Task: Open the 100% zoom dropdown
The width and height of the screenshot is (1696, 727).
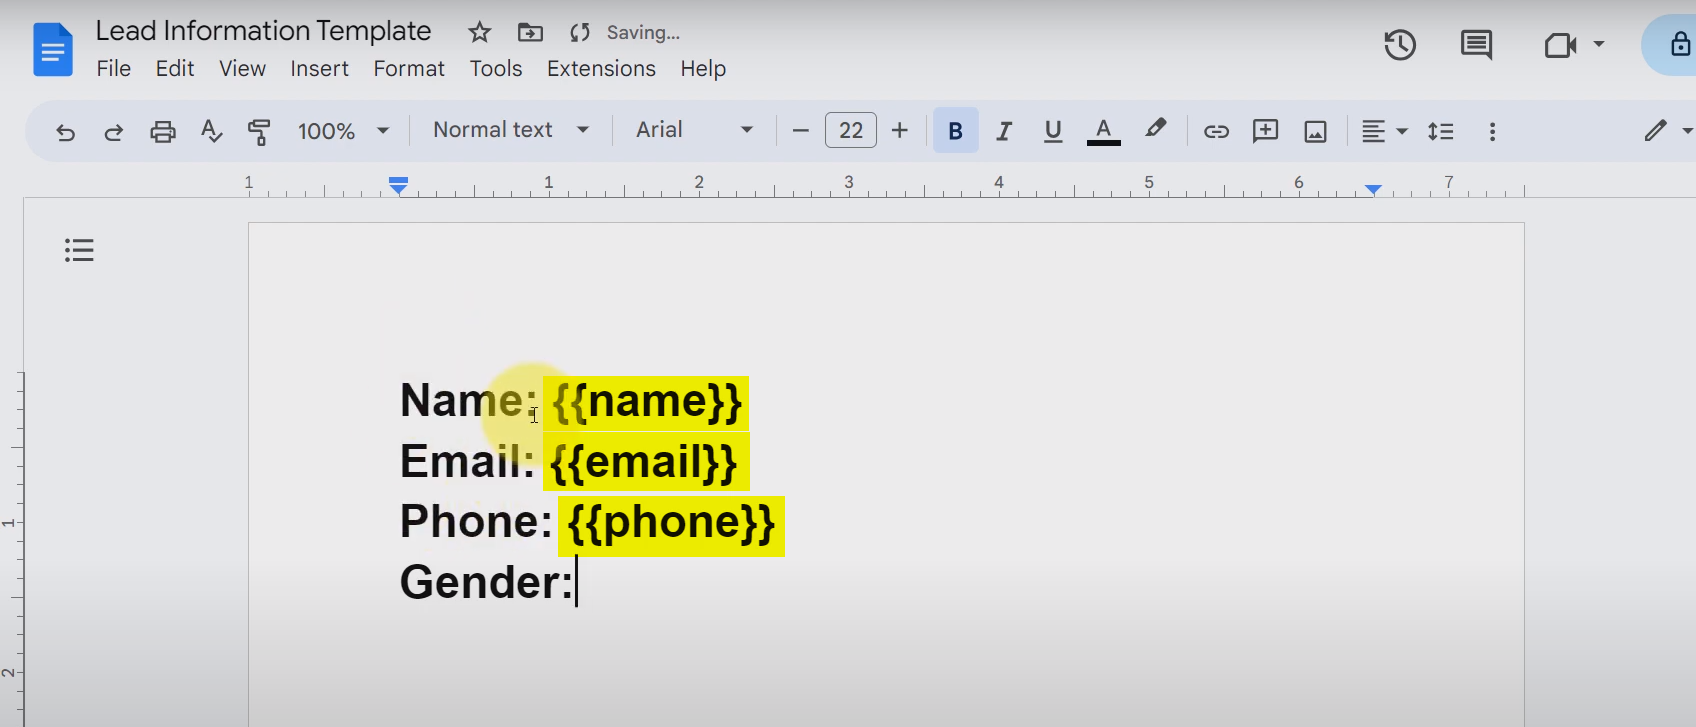Action: (x=343, y=131)
